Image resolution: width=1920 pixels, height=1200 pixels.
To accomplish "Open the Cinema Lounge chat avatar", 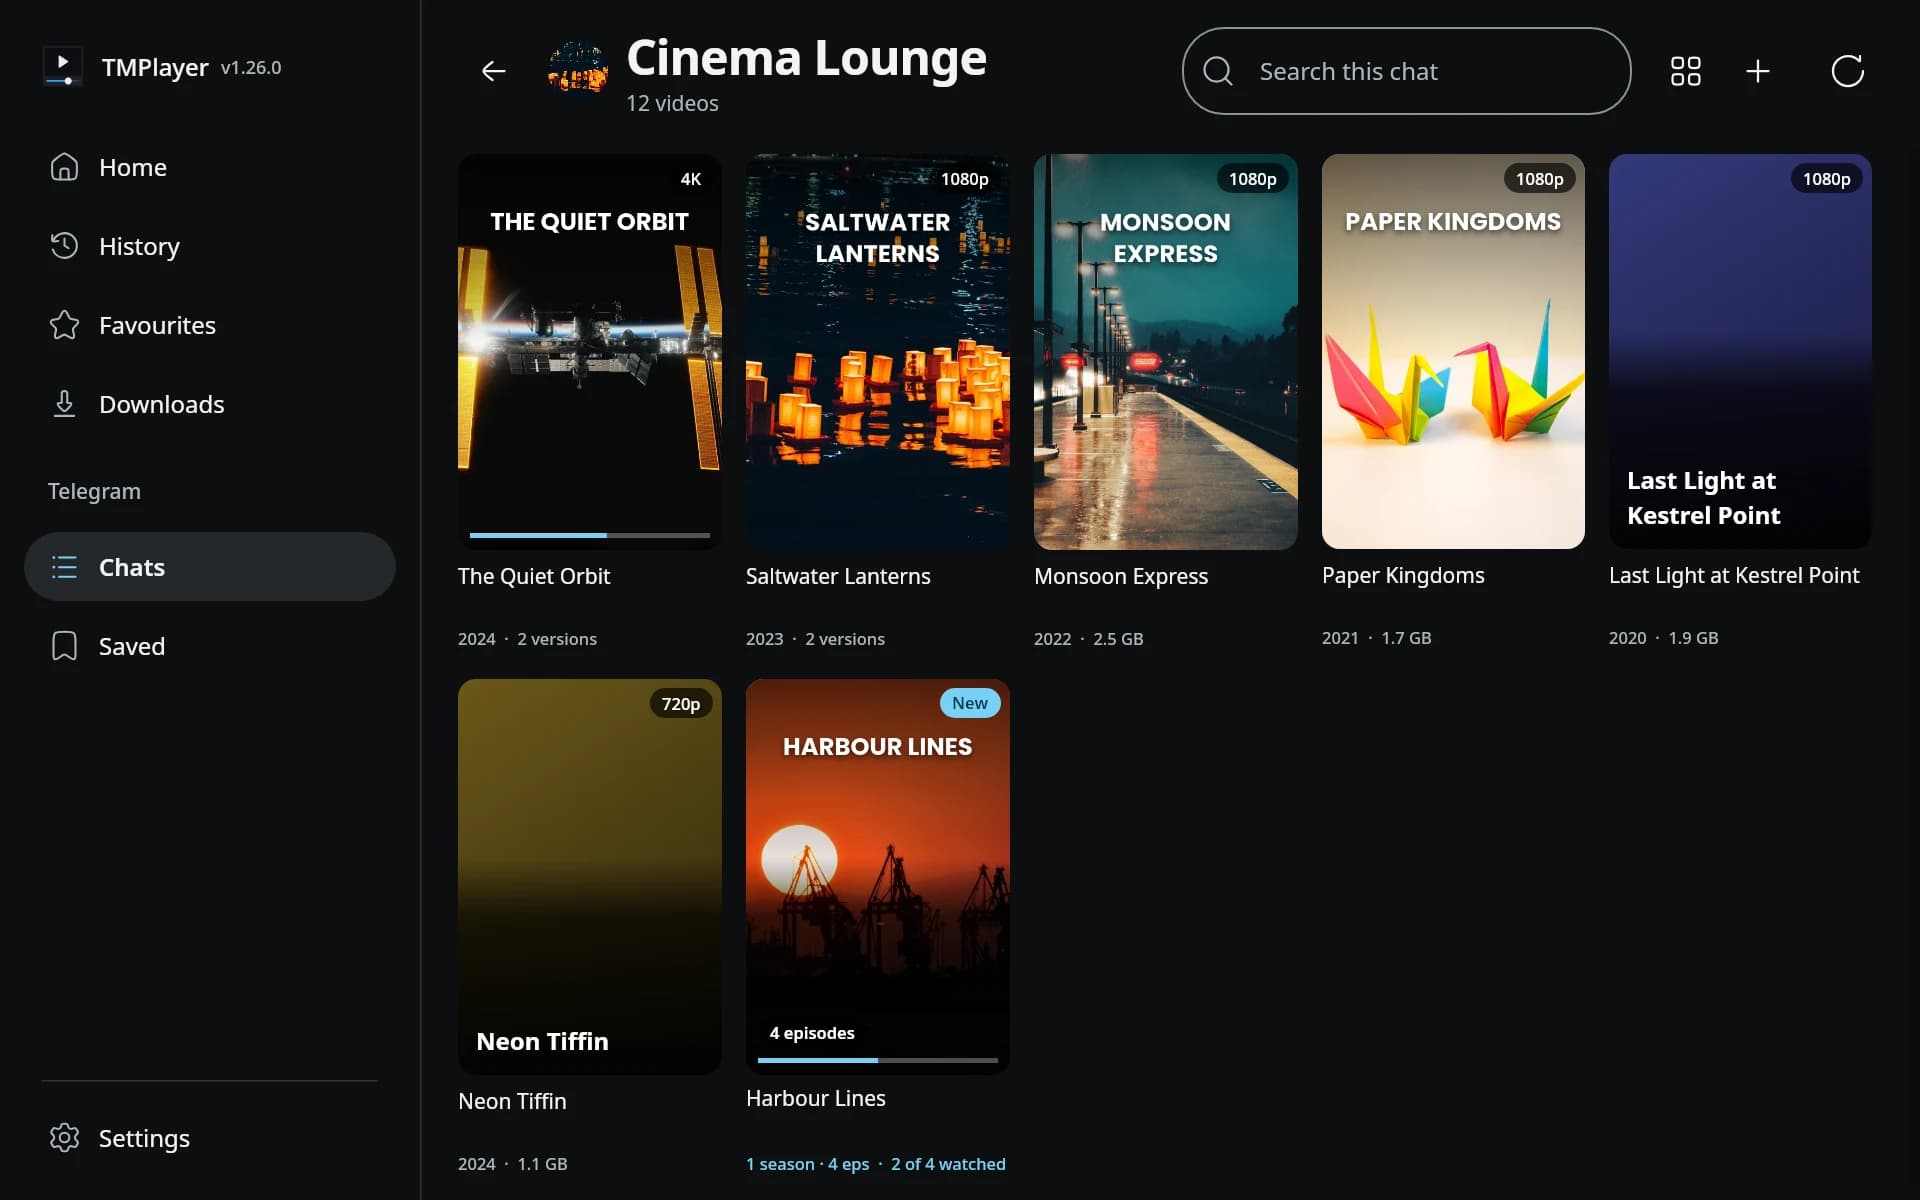I will pyautogui.click(x=578, y=67).
